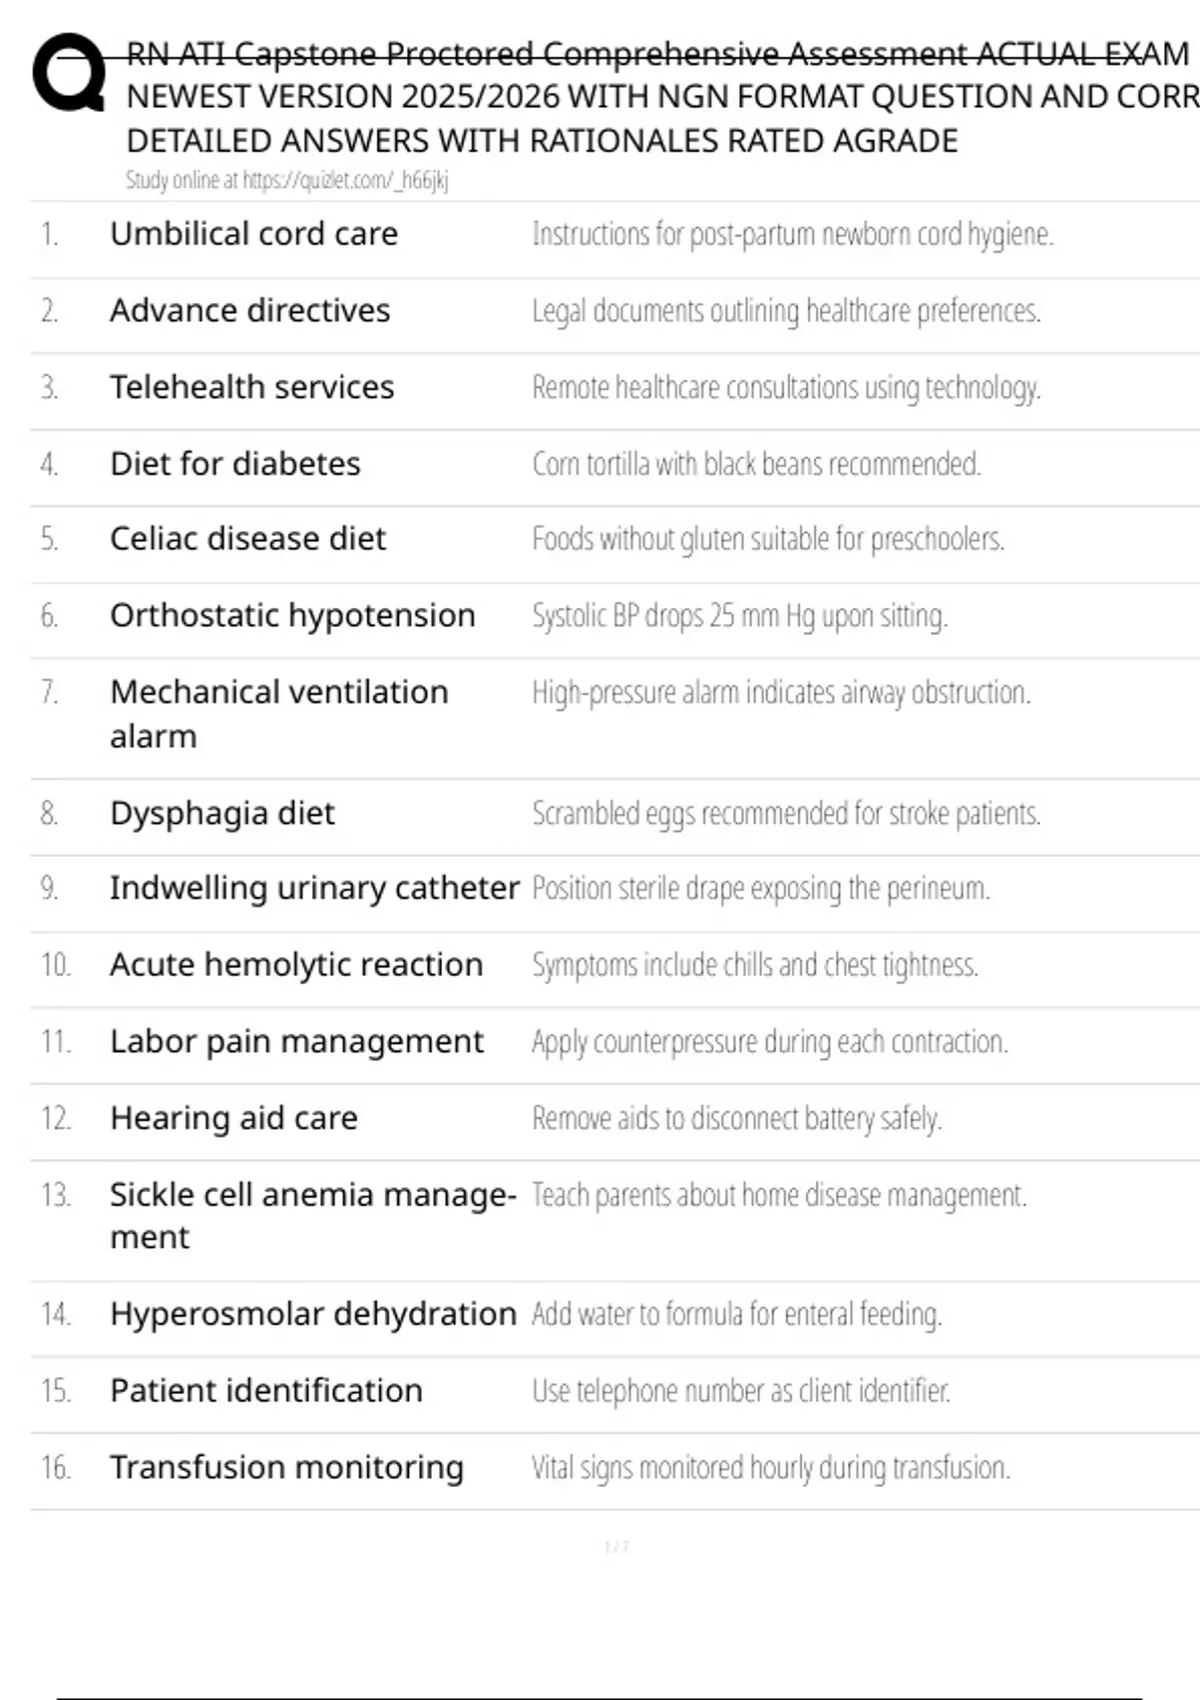1200x1700 pixels.
Task: Select Sickle cell anemia management term
Action: [312, 1216]
